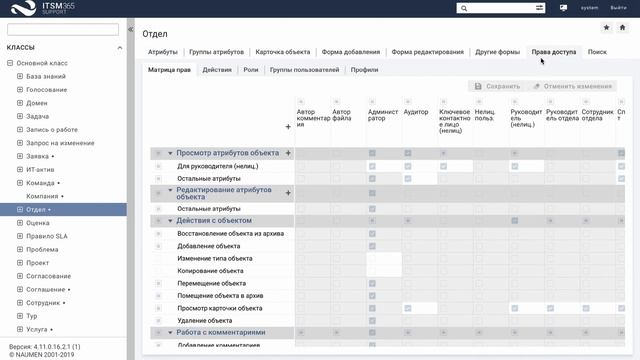Click row icon left of Перемещение объекта

pos(158,283)
